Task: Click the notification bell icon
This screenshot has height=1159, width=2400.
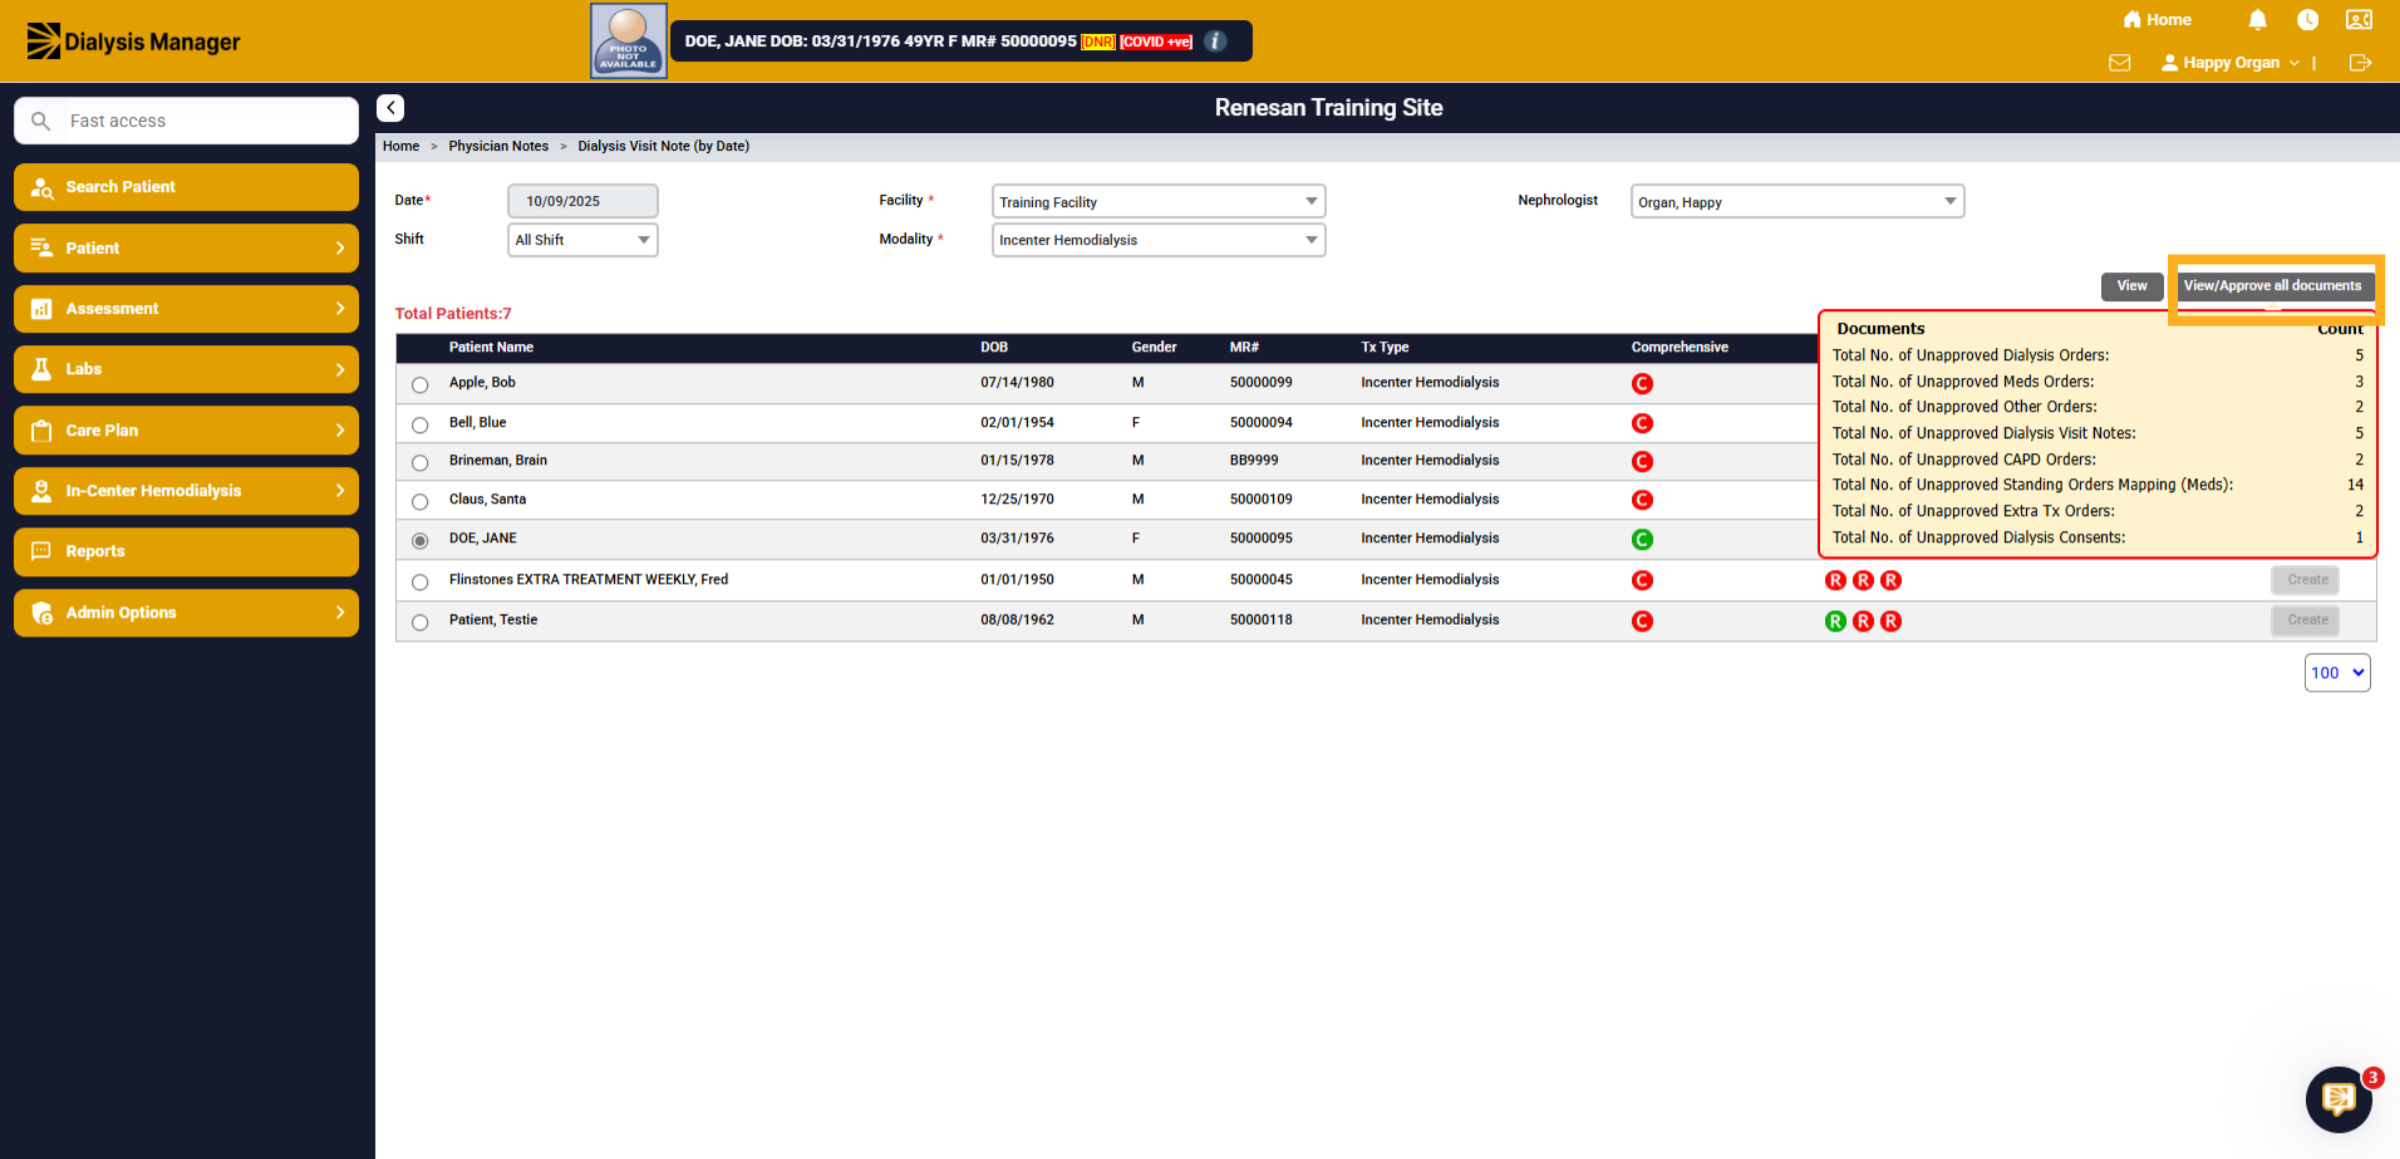Action: tap(2257, 20)
